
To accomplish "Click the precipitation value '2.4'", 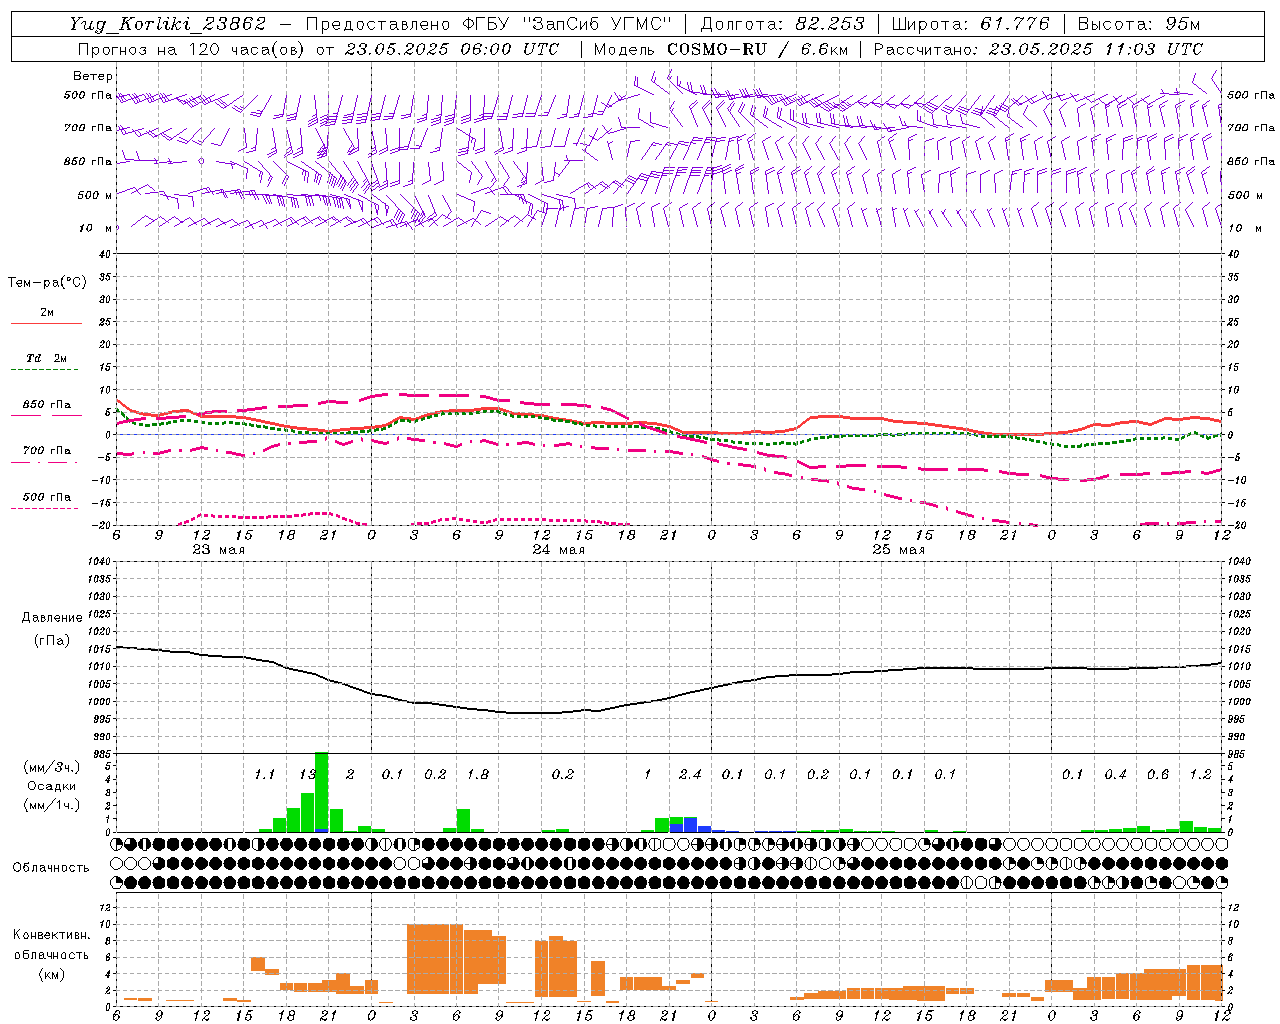I will tap(690, 774).
